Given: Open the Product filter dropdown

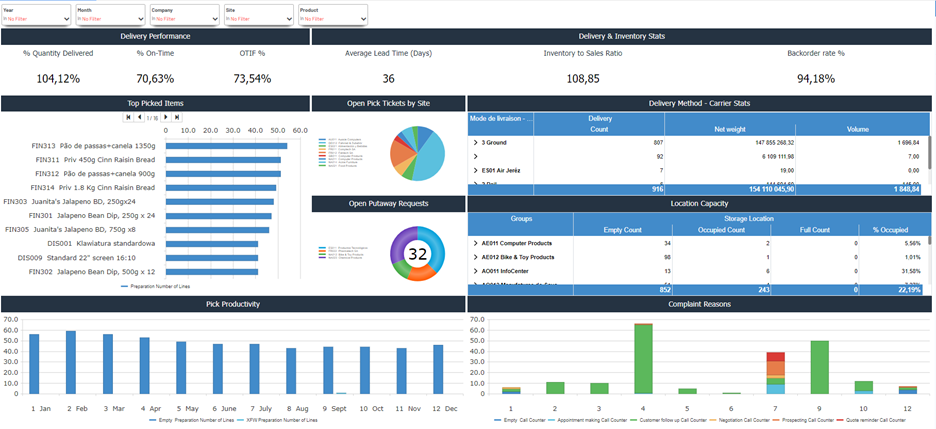Looking at the screenshot, I should [332, 18].
